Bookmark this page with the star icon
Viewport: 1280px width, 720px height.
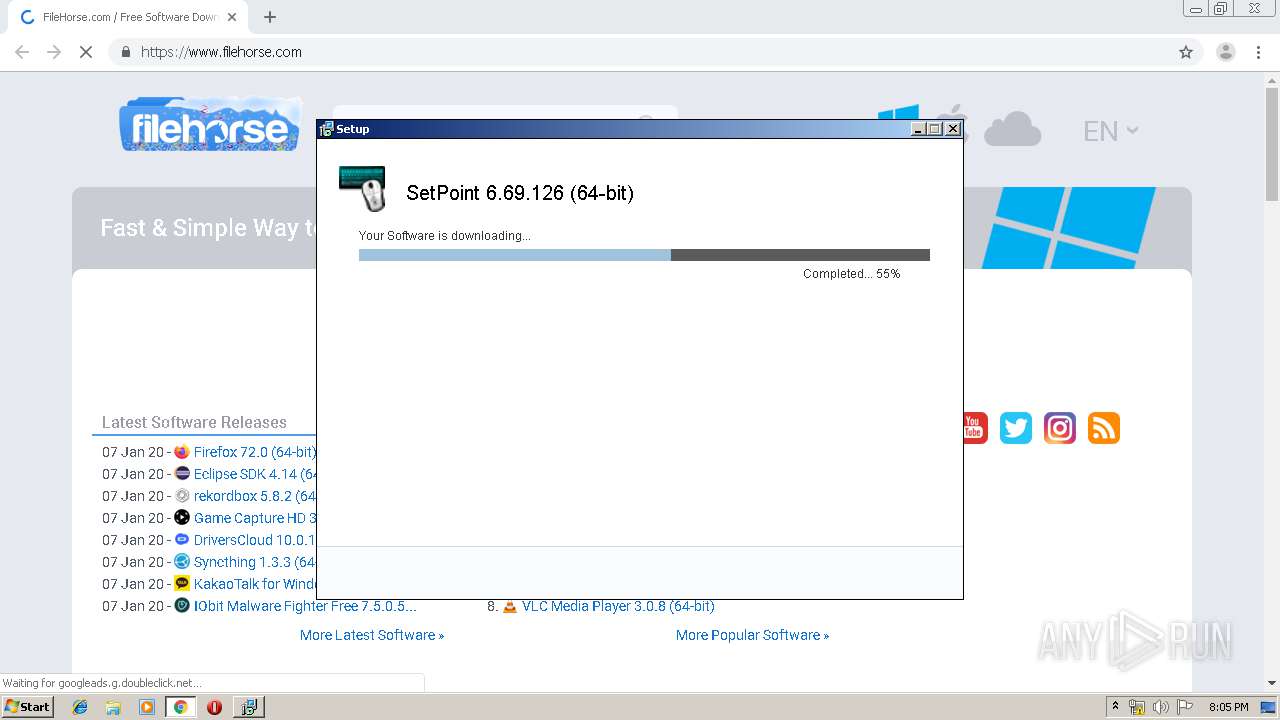pos(1186,52)
